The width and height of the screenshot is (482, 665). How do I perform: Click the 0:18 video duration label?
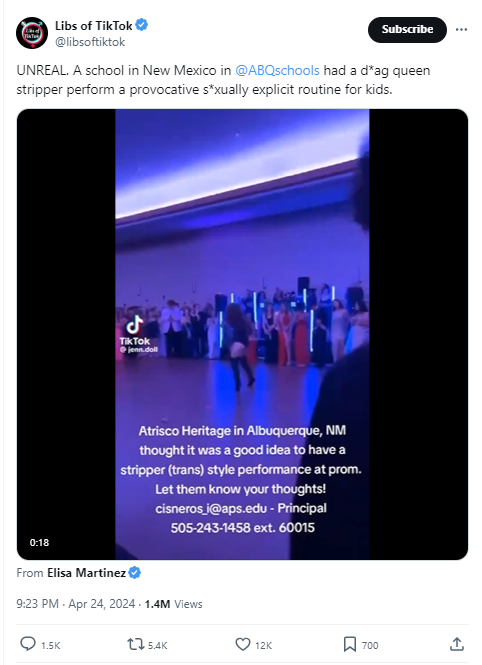(39, 542)
